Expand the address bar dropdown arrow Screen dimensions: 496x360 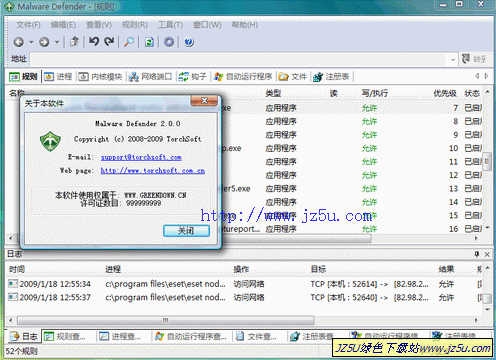tap(453, 60)
